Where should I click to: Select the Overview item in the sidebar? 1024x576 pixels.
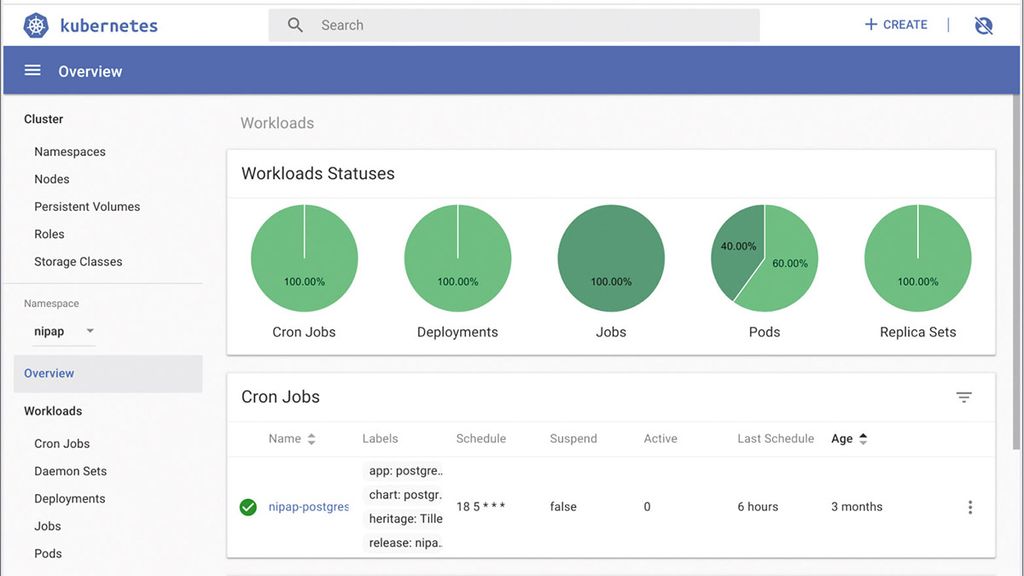pos(48,373)
